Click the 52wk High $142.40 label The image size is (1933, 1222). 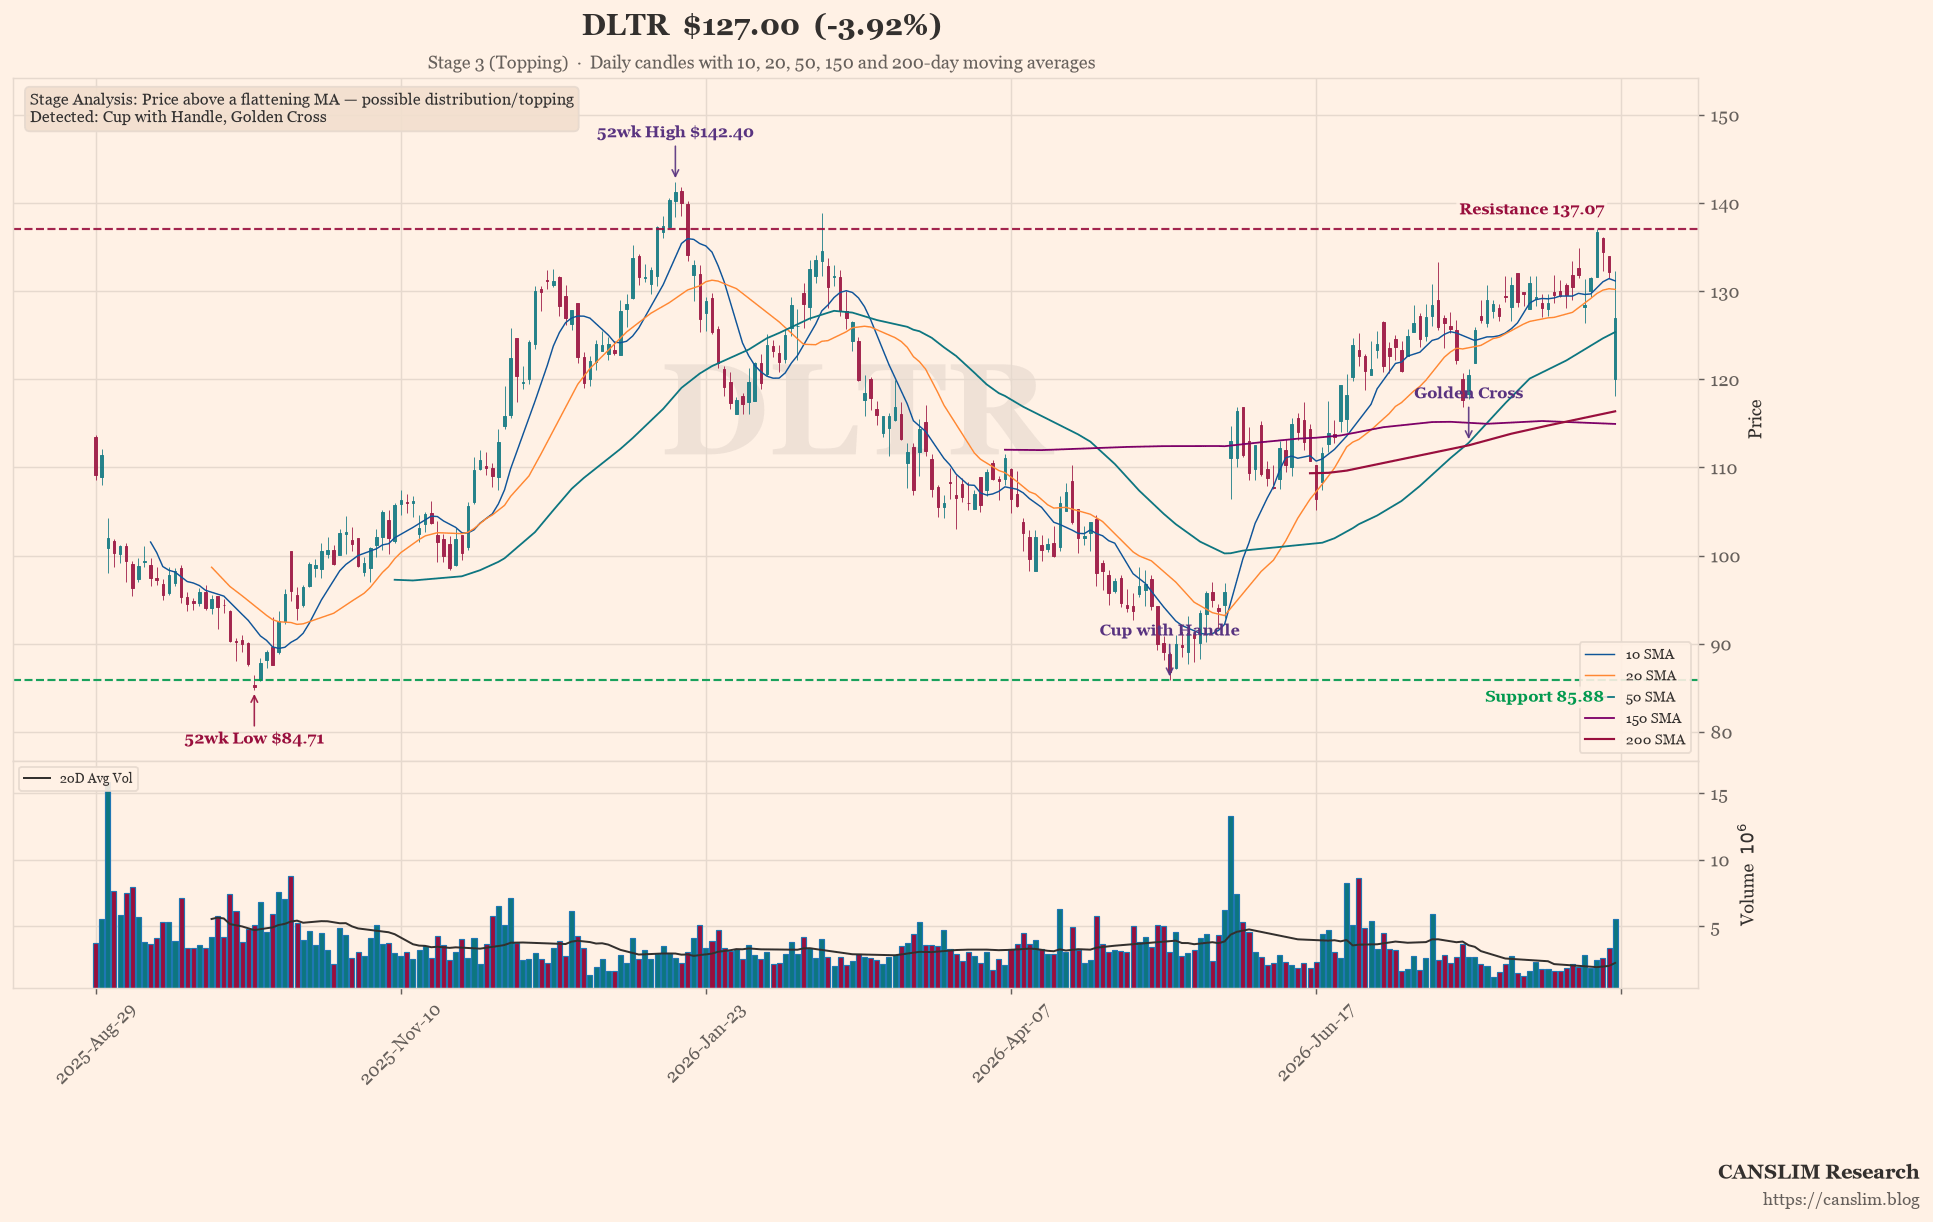point(675,132)
